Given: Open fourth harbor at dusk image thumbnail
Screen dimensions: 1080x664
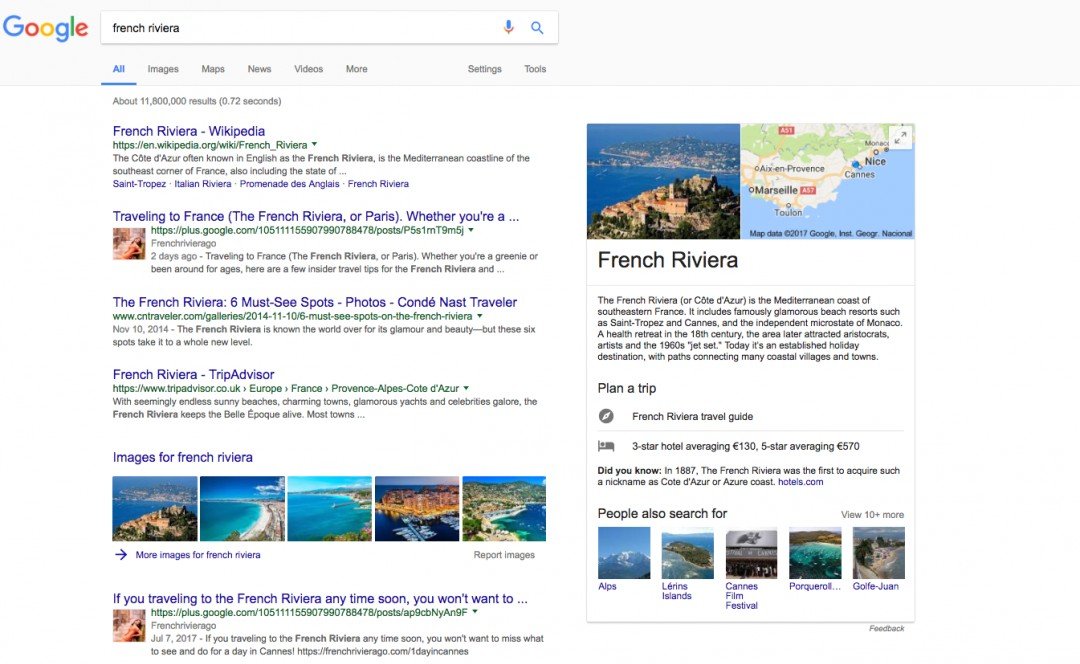Looking at the screenshot, I should coord(417,508).
